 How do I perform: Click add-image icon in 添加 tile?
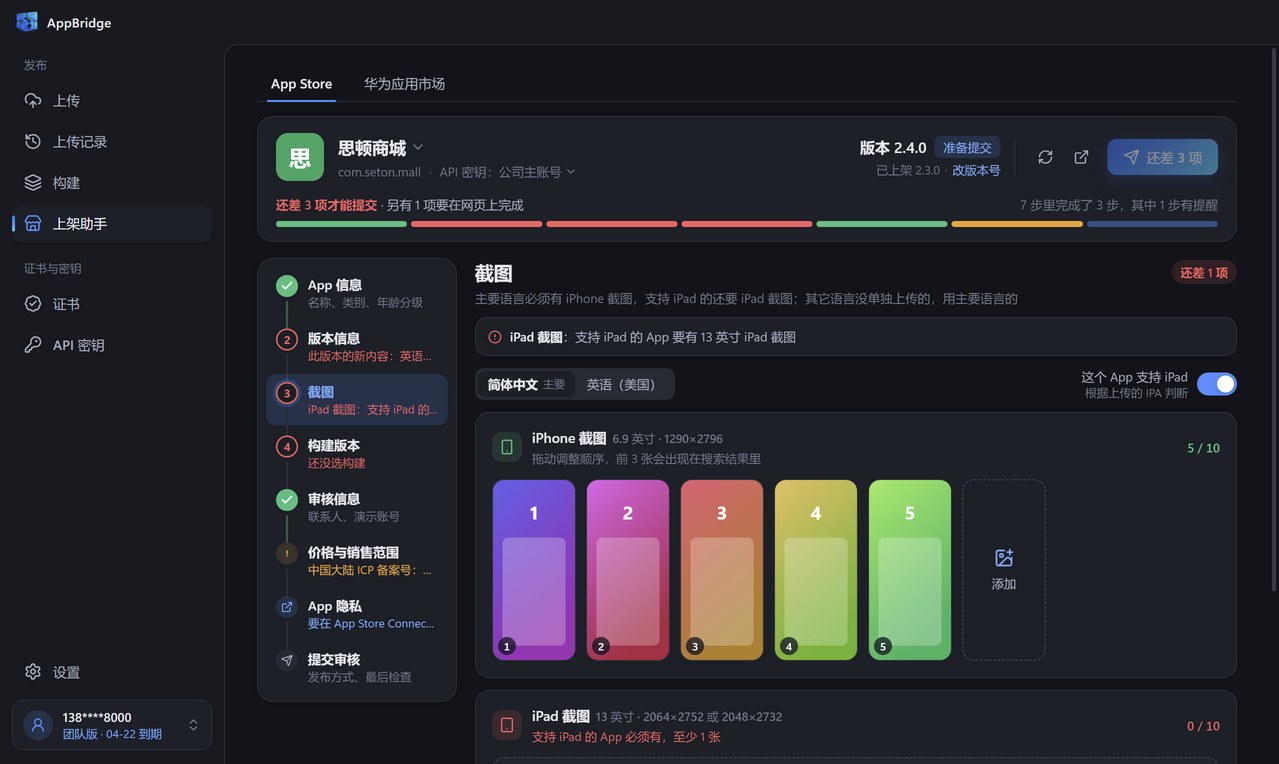coord(1004,558)
